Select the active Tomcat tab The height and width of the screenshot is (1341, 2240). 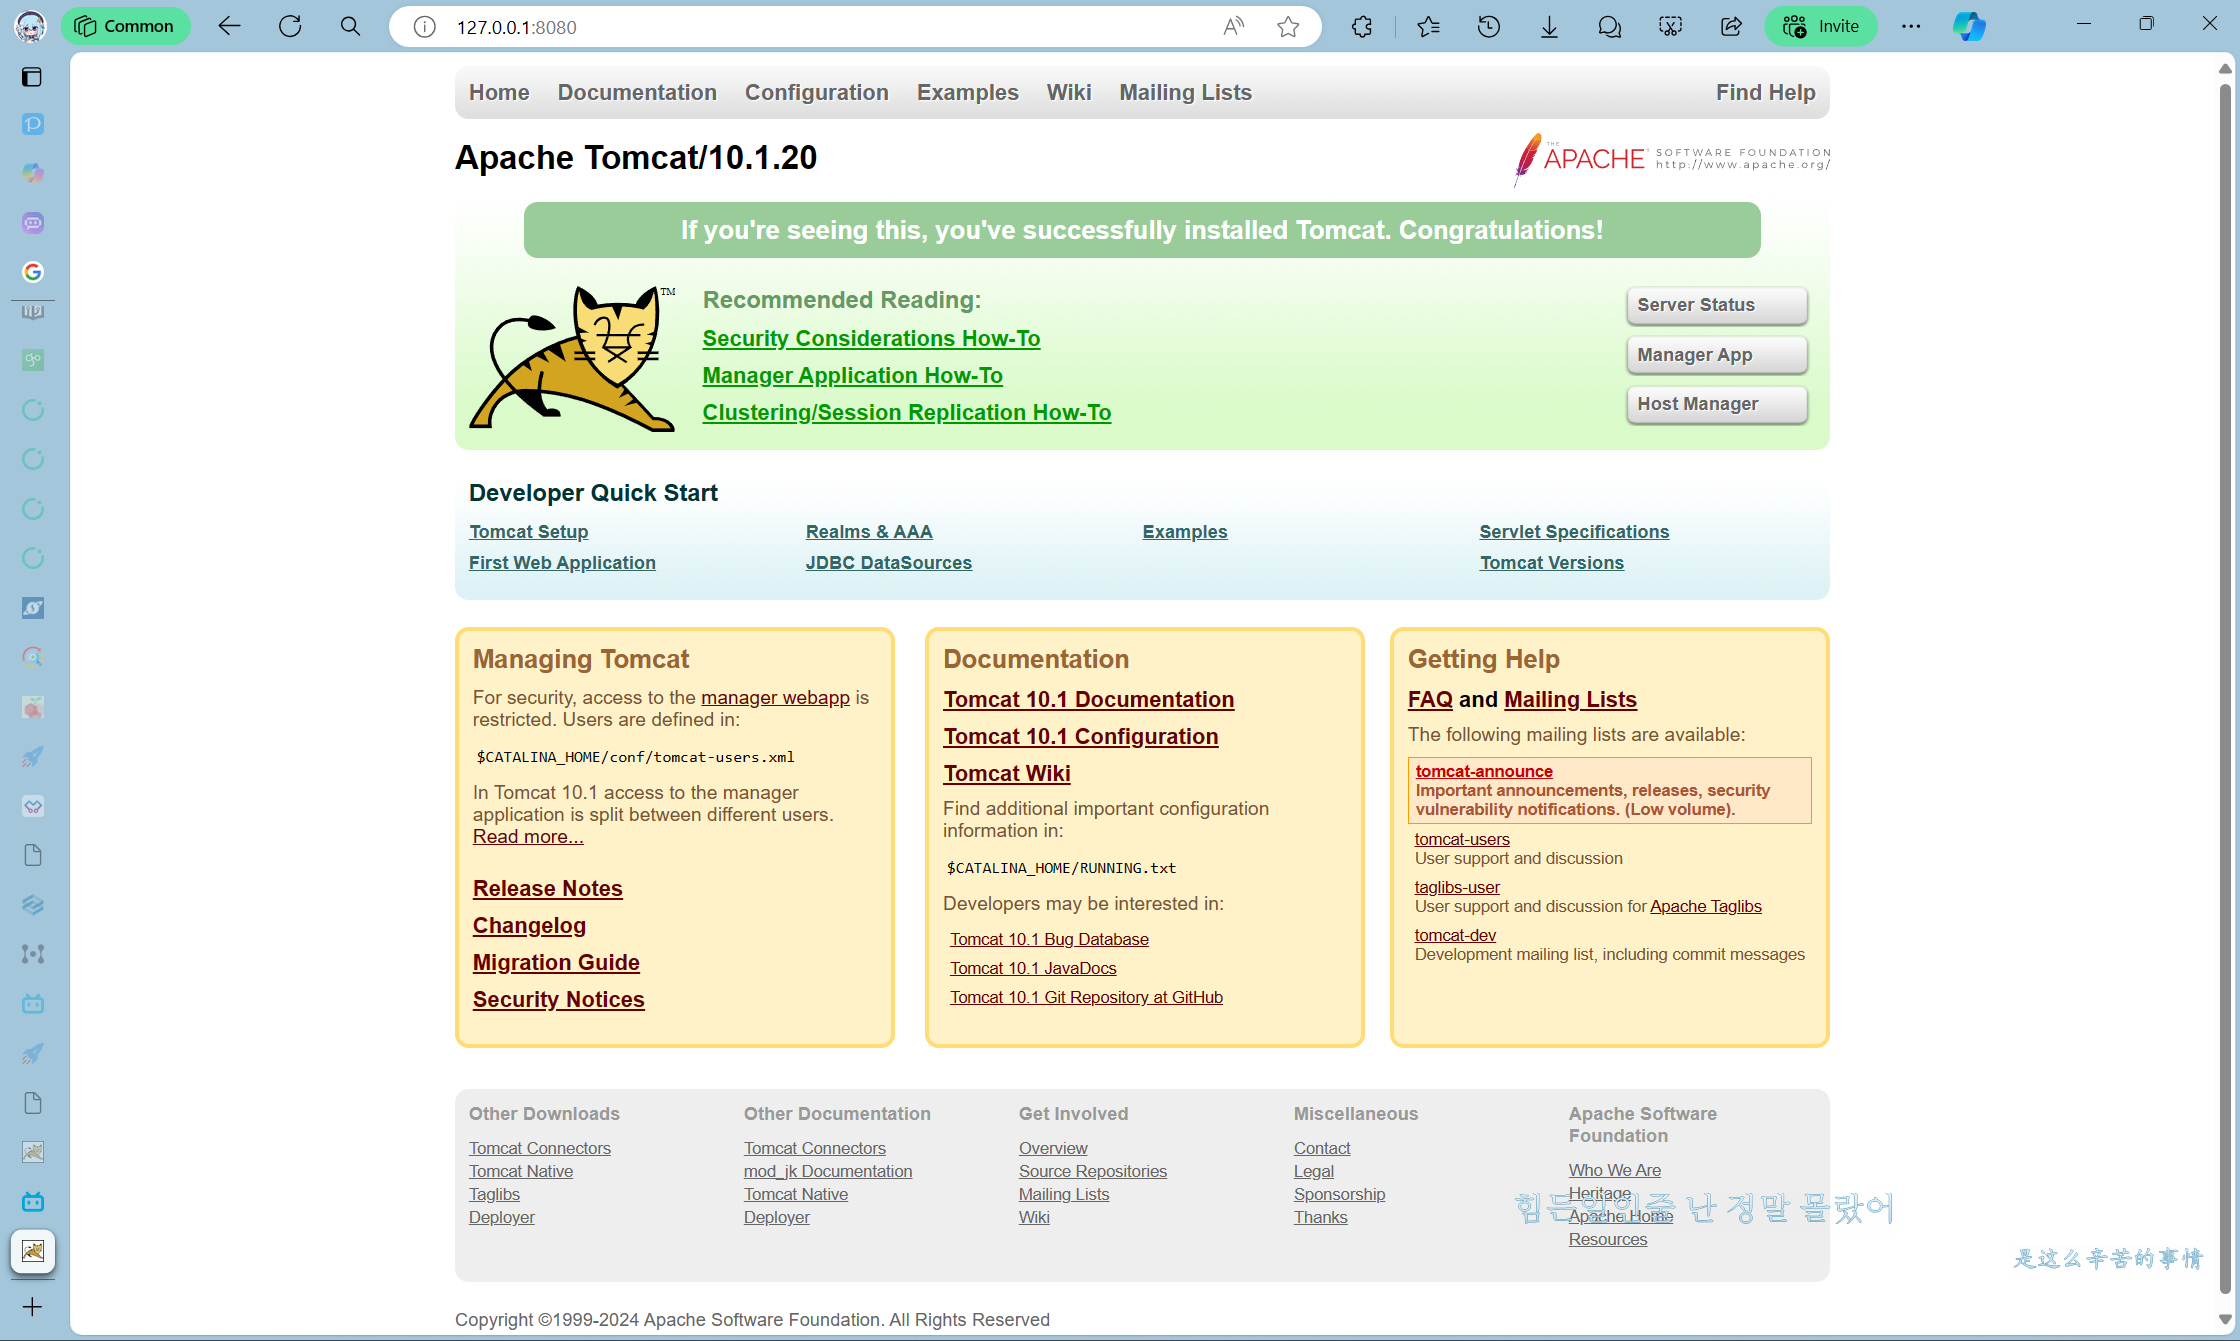33,1251
